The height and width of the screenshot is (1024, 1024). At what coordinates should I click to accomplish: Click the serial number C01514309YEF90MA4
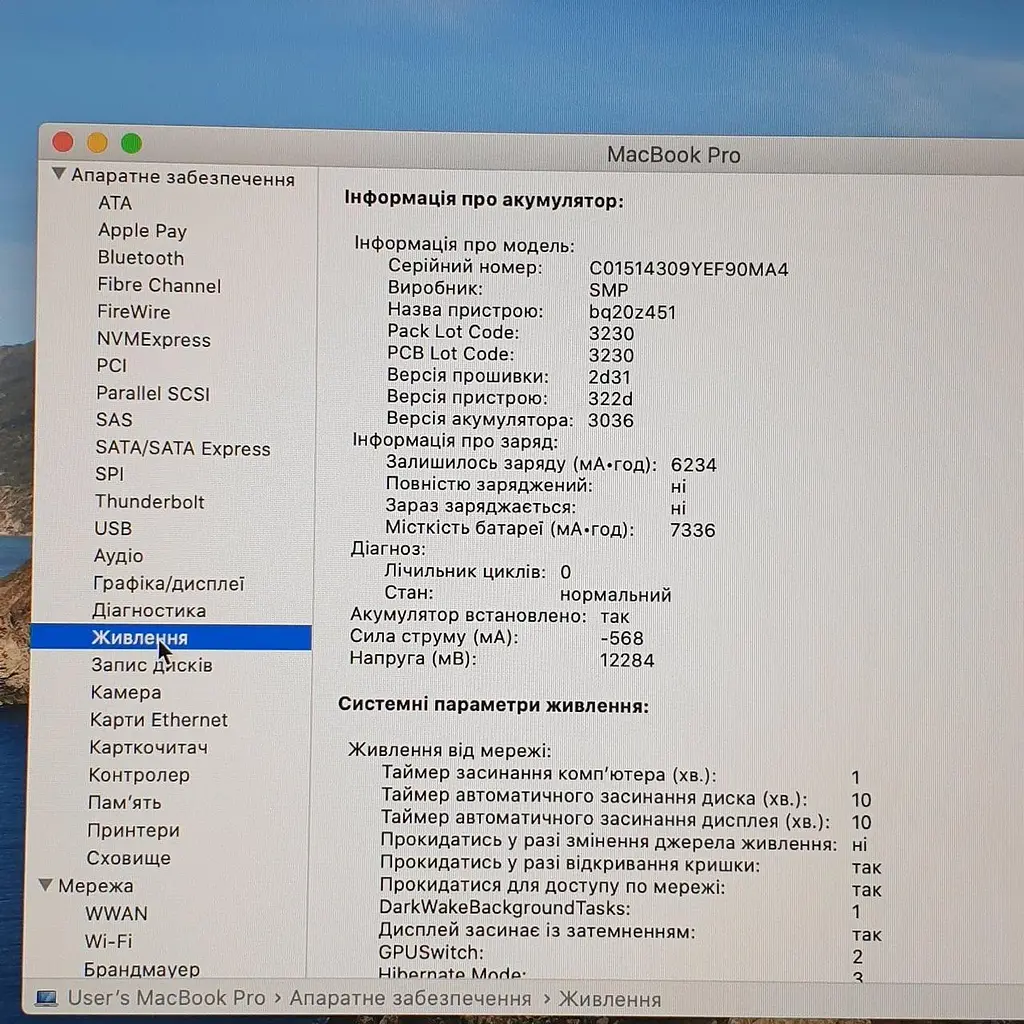688,269
